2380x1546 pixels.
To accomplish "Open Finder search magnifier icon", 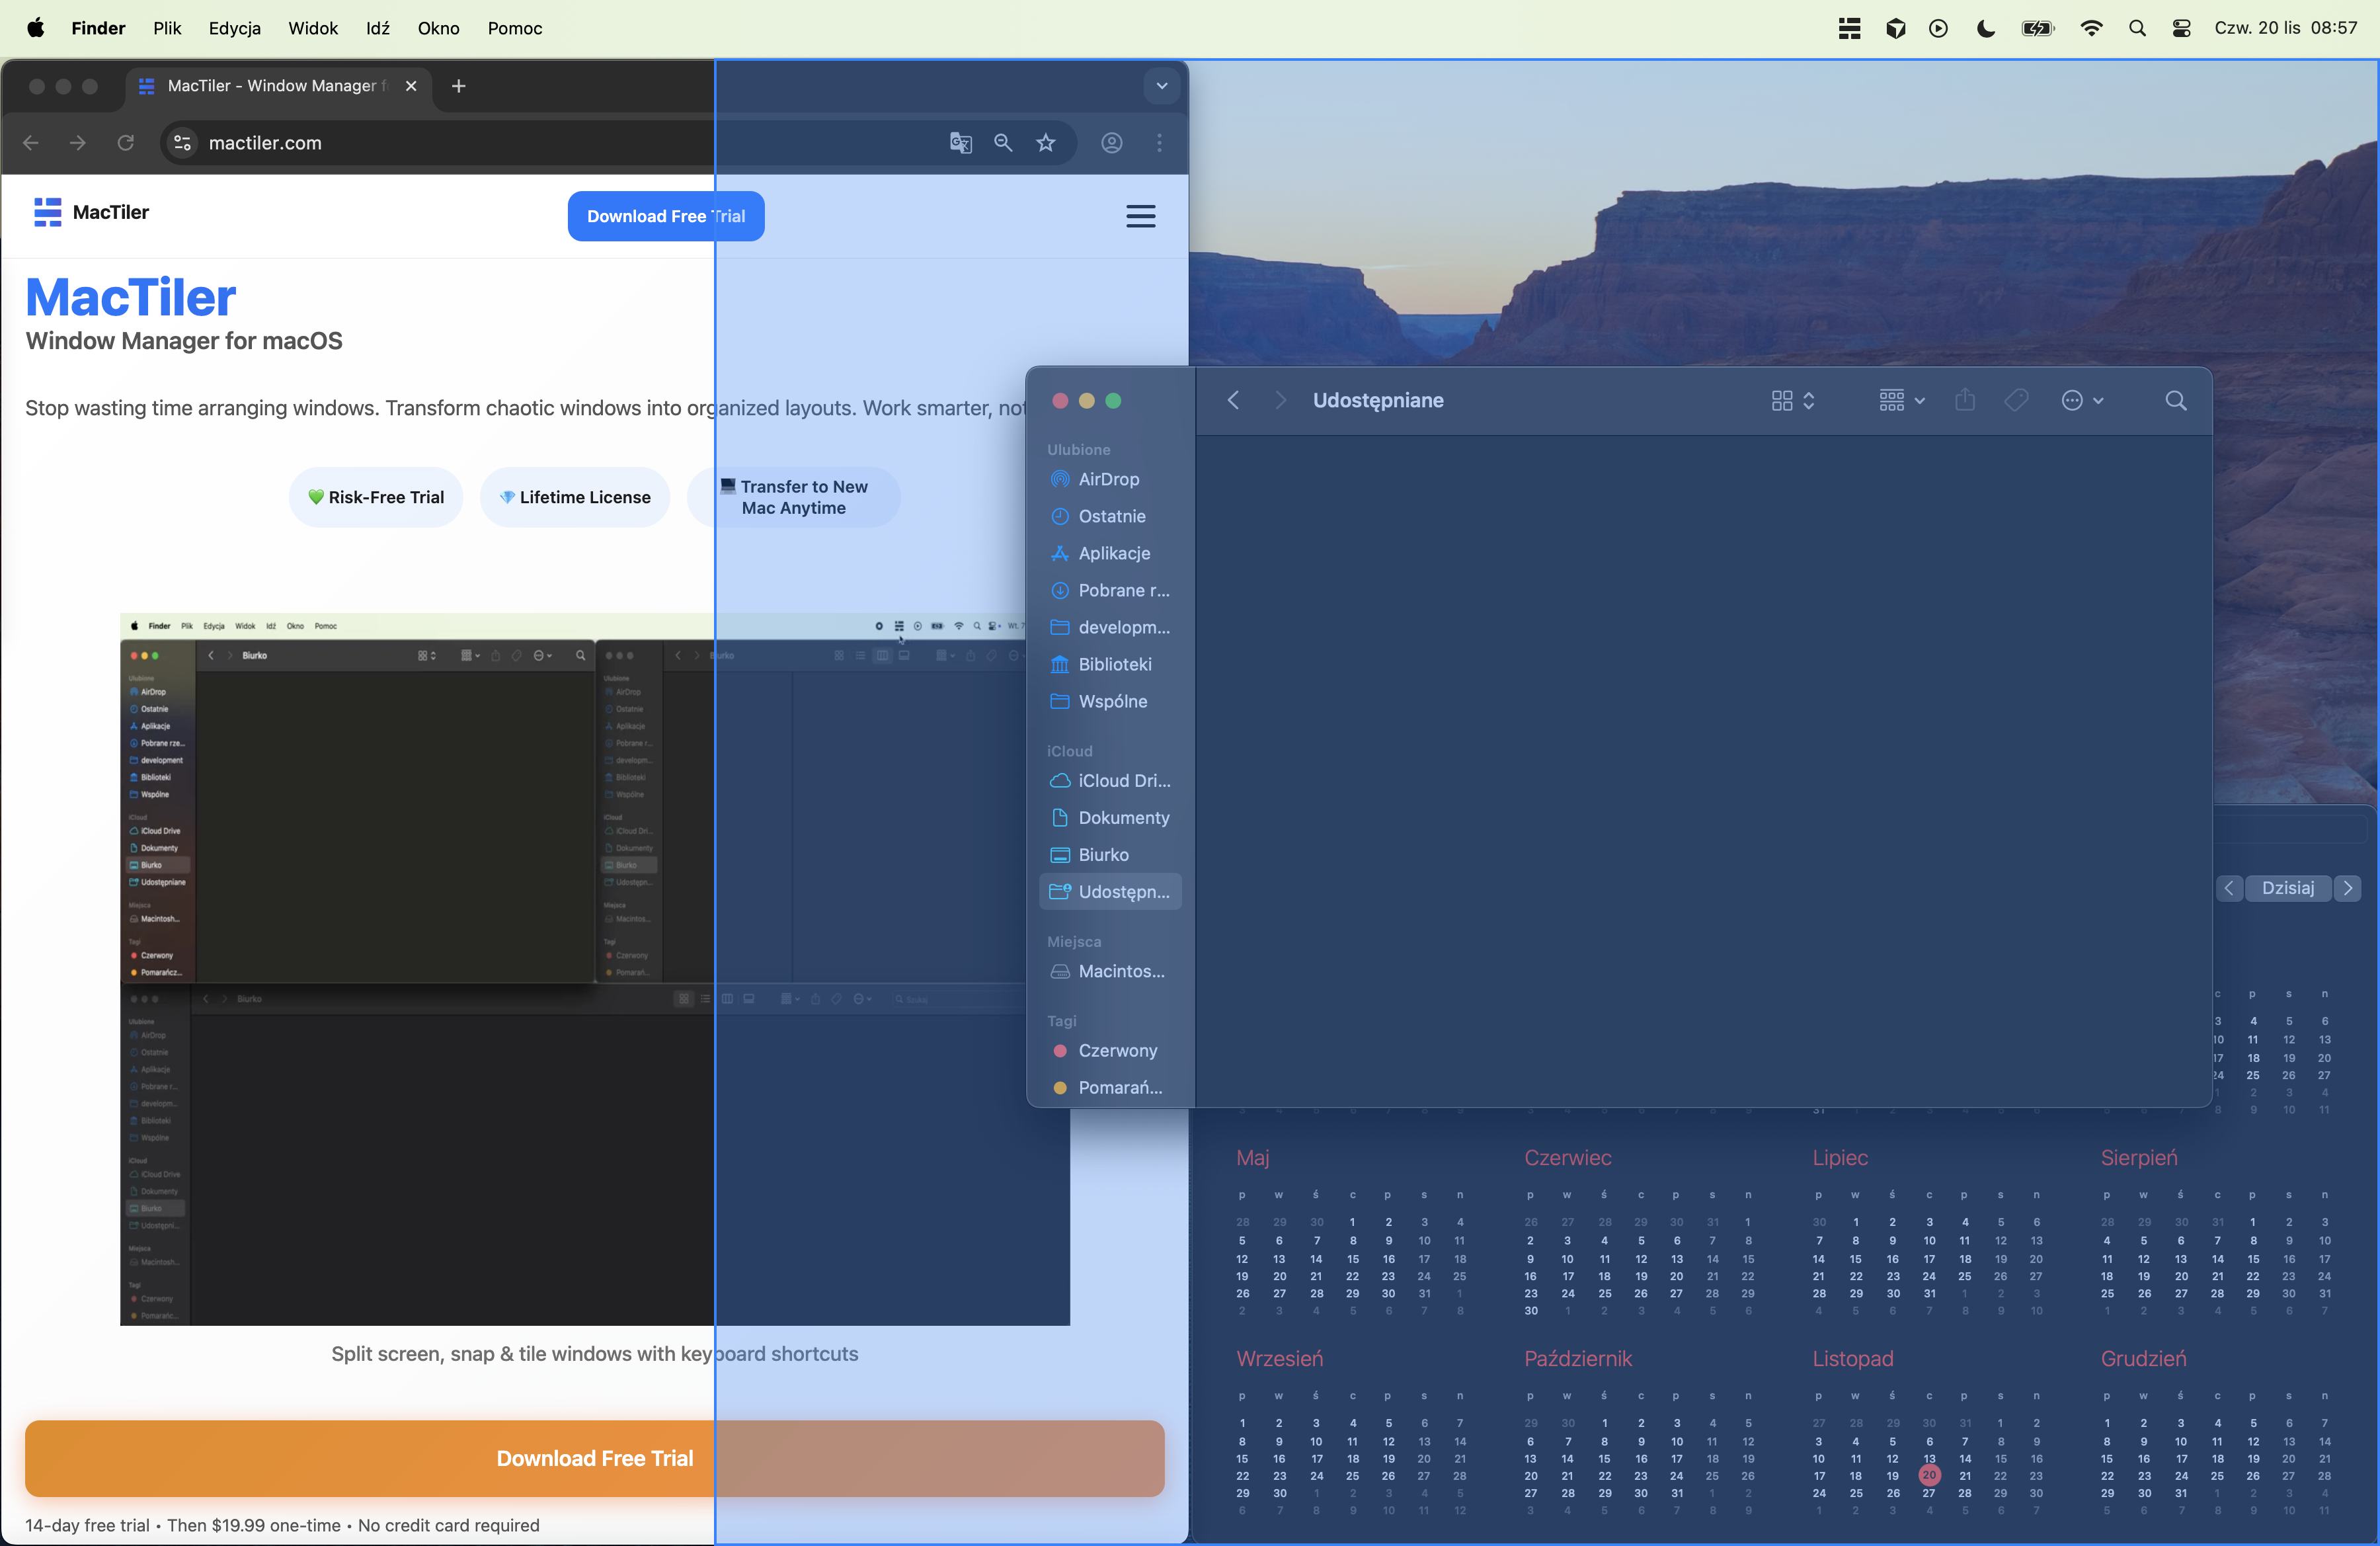I will click(x=2175, y=401).
